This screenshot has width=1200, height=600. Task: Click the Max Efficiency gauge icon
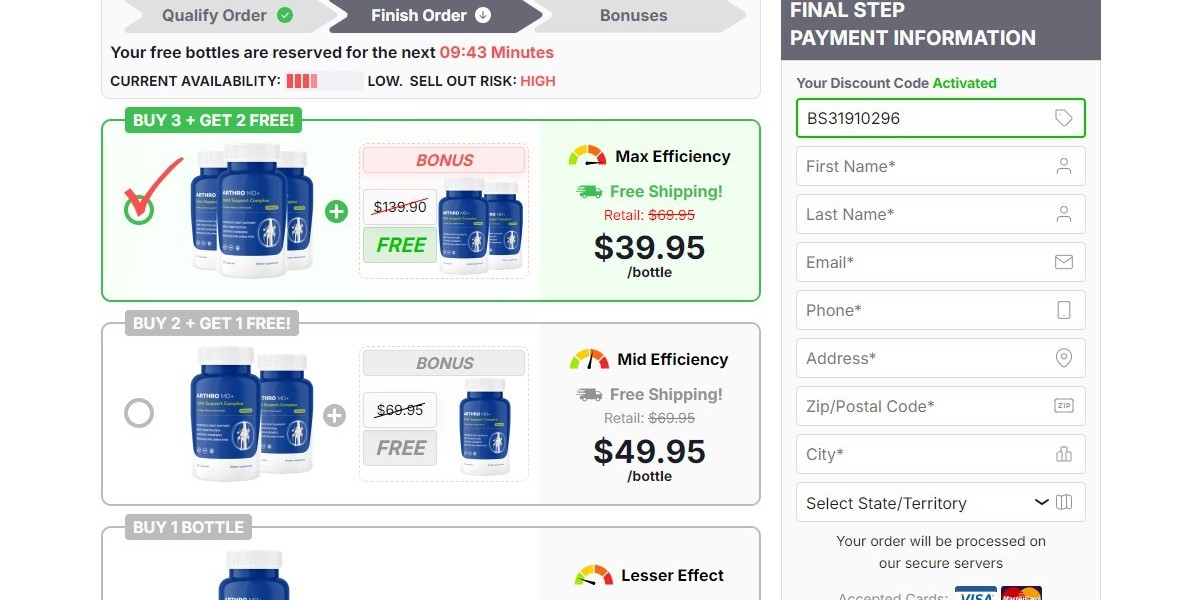point(587,156)
